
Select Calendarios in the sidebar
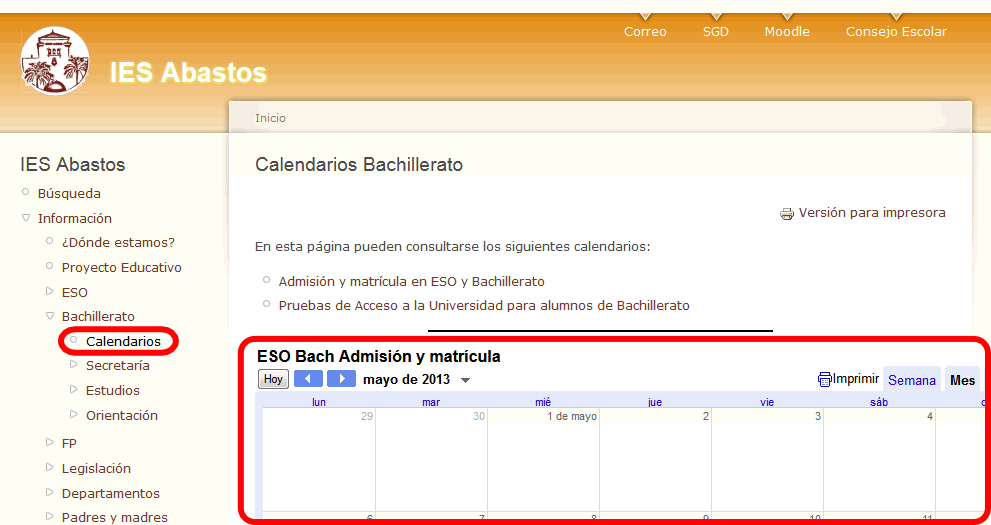coord(123,342)
